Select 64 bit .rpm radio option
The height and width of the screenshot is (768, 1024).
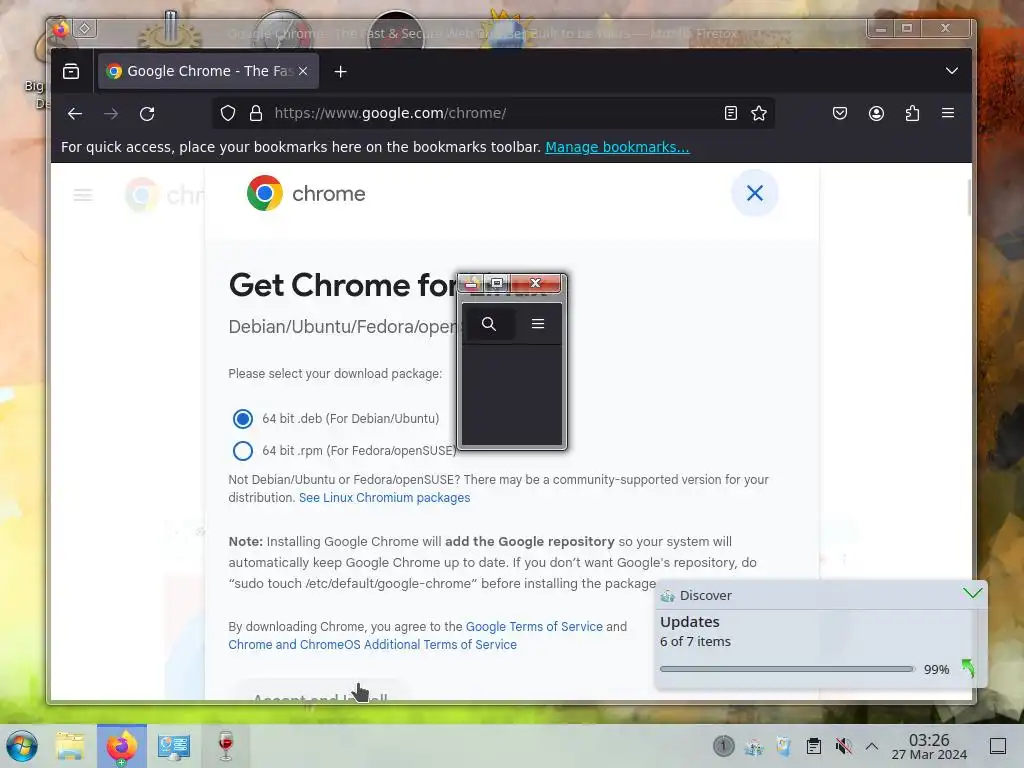point(243,451)
